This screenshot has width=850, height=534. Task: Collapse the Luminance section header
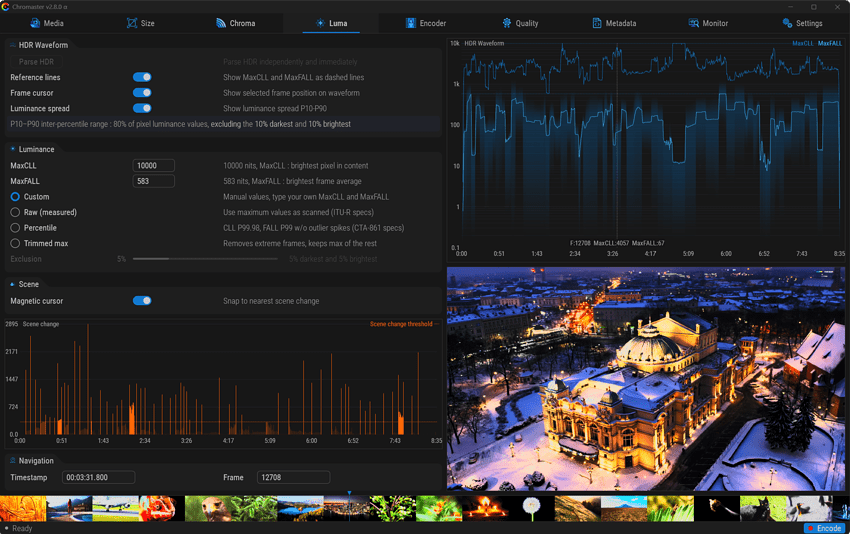(33, 149)
